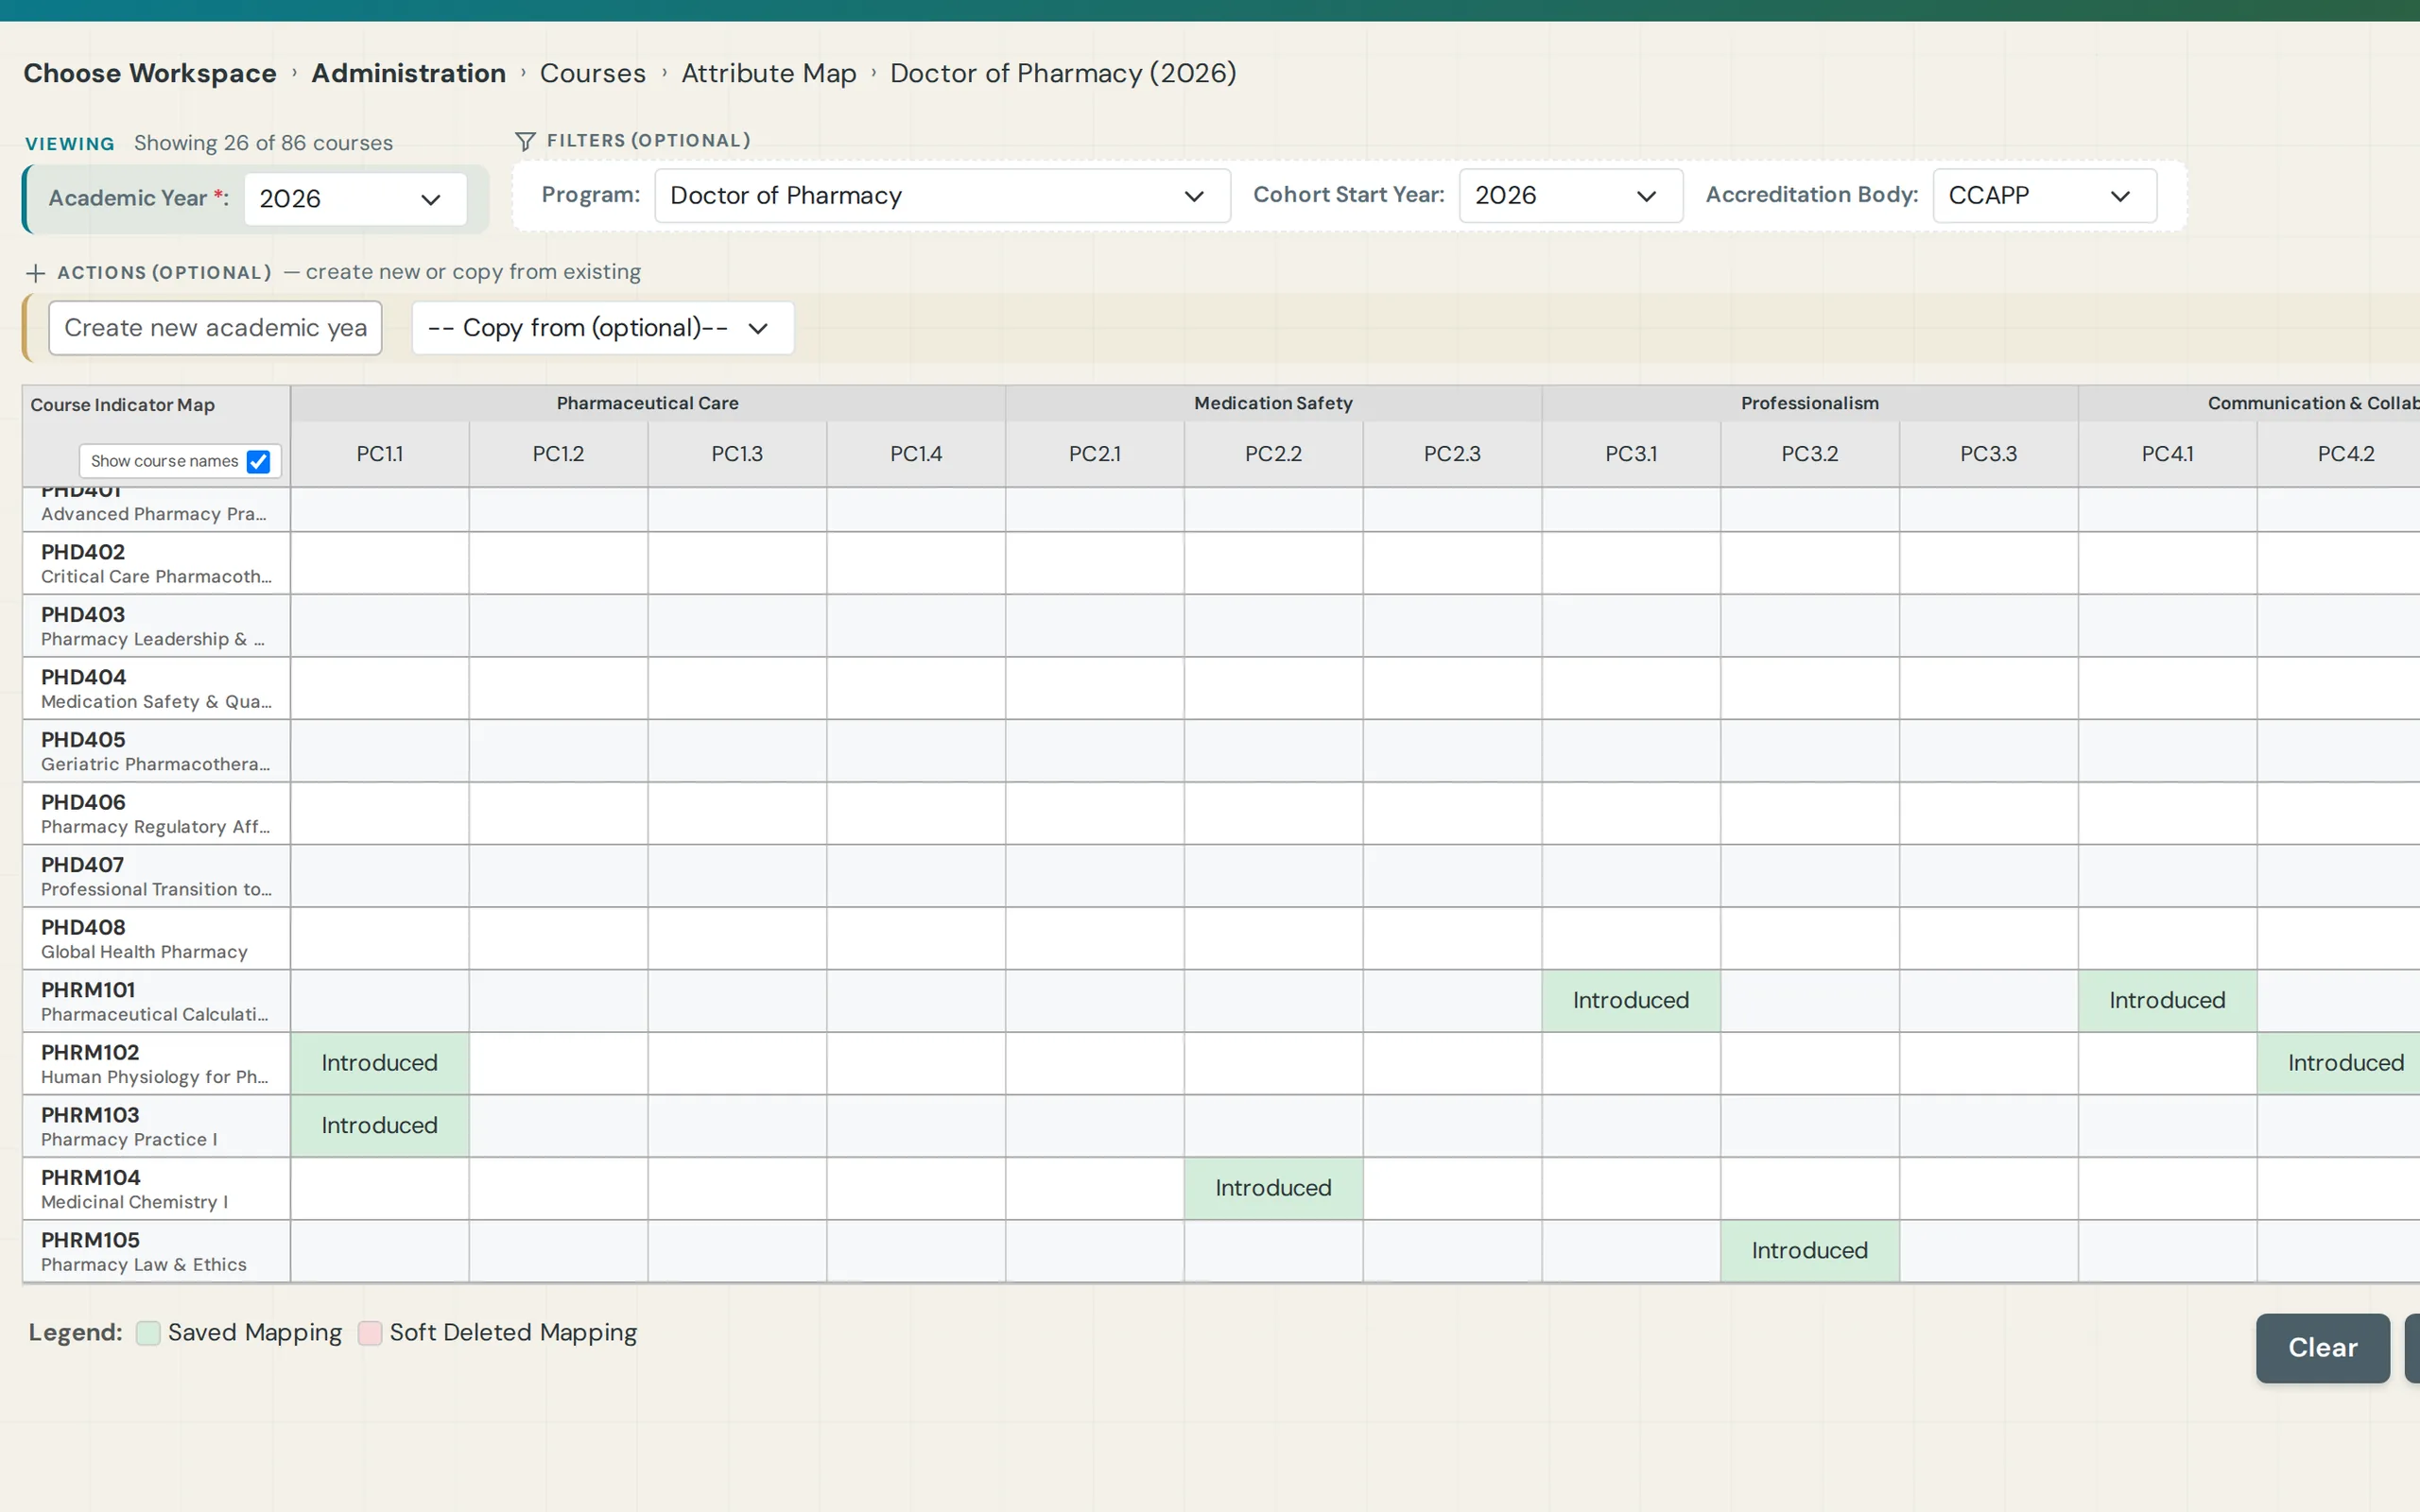This screenshot has height=1512, width=2420.
Task: Go to Attribute Map breadcrumb
Action: (x=769, y=73)
